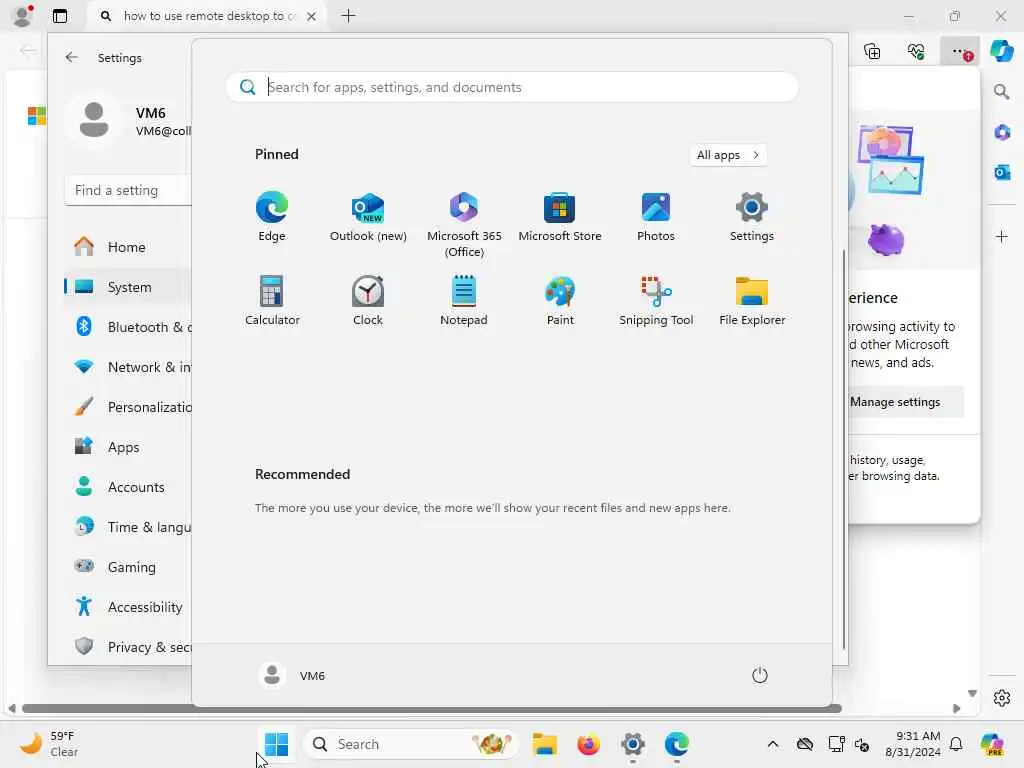Open Network & internet settings
Viewport: 1024px width, 768px height.
click(128, 367)
